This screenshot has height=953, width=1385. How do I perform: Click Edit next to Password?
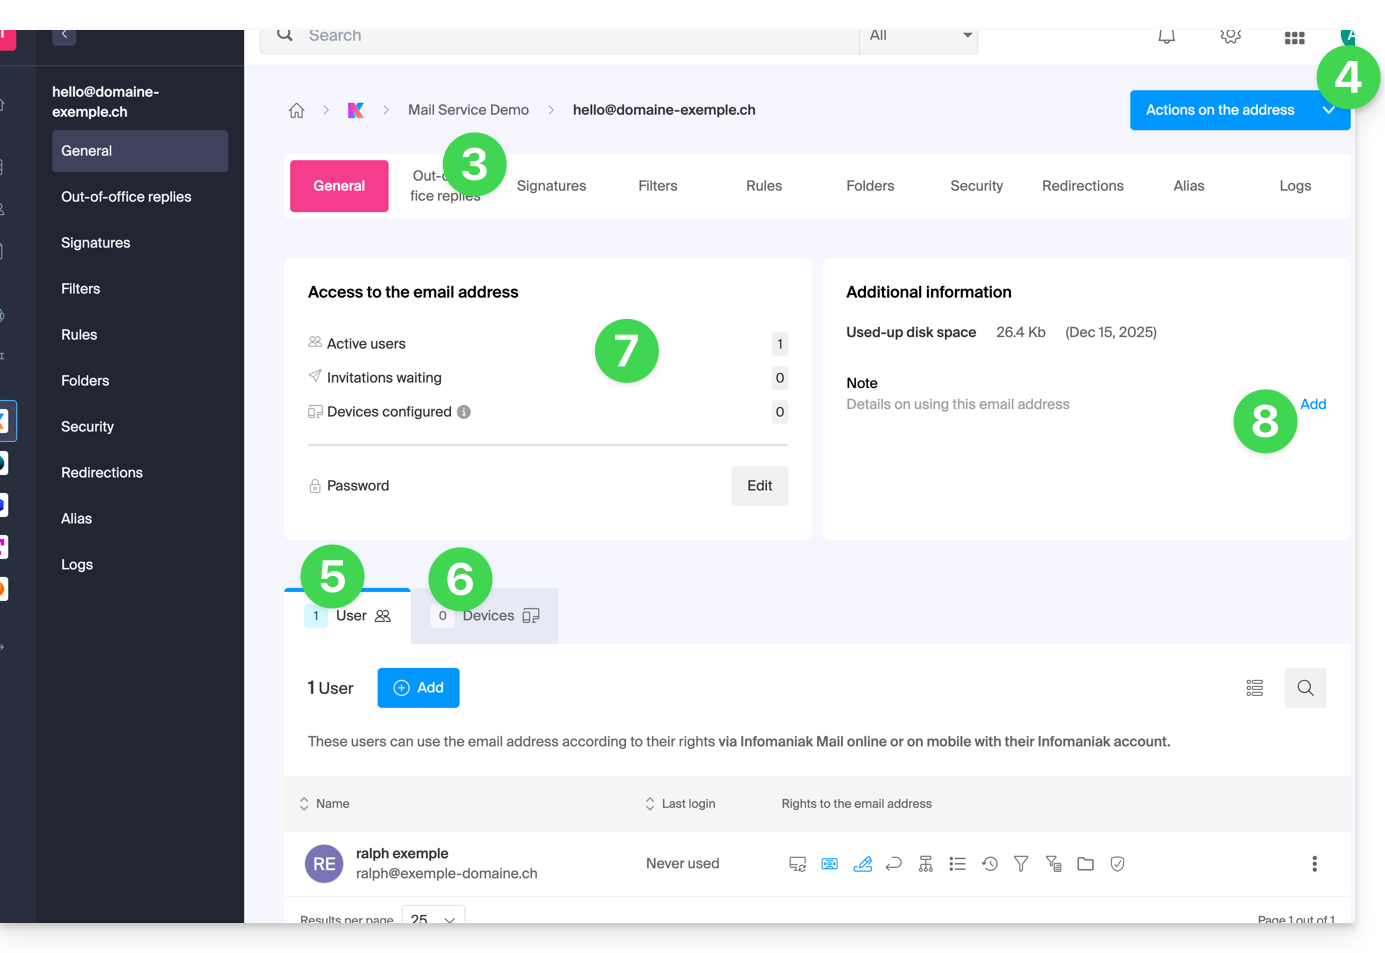point(759,486)
